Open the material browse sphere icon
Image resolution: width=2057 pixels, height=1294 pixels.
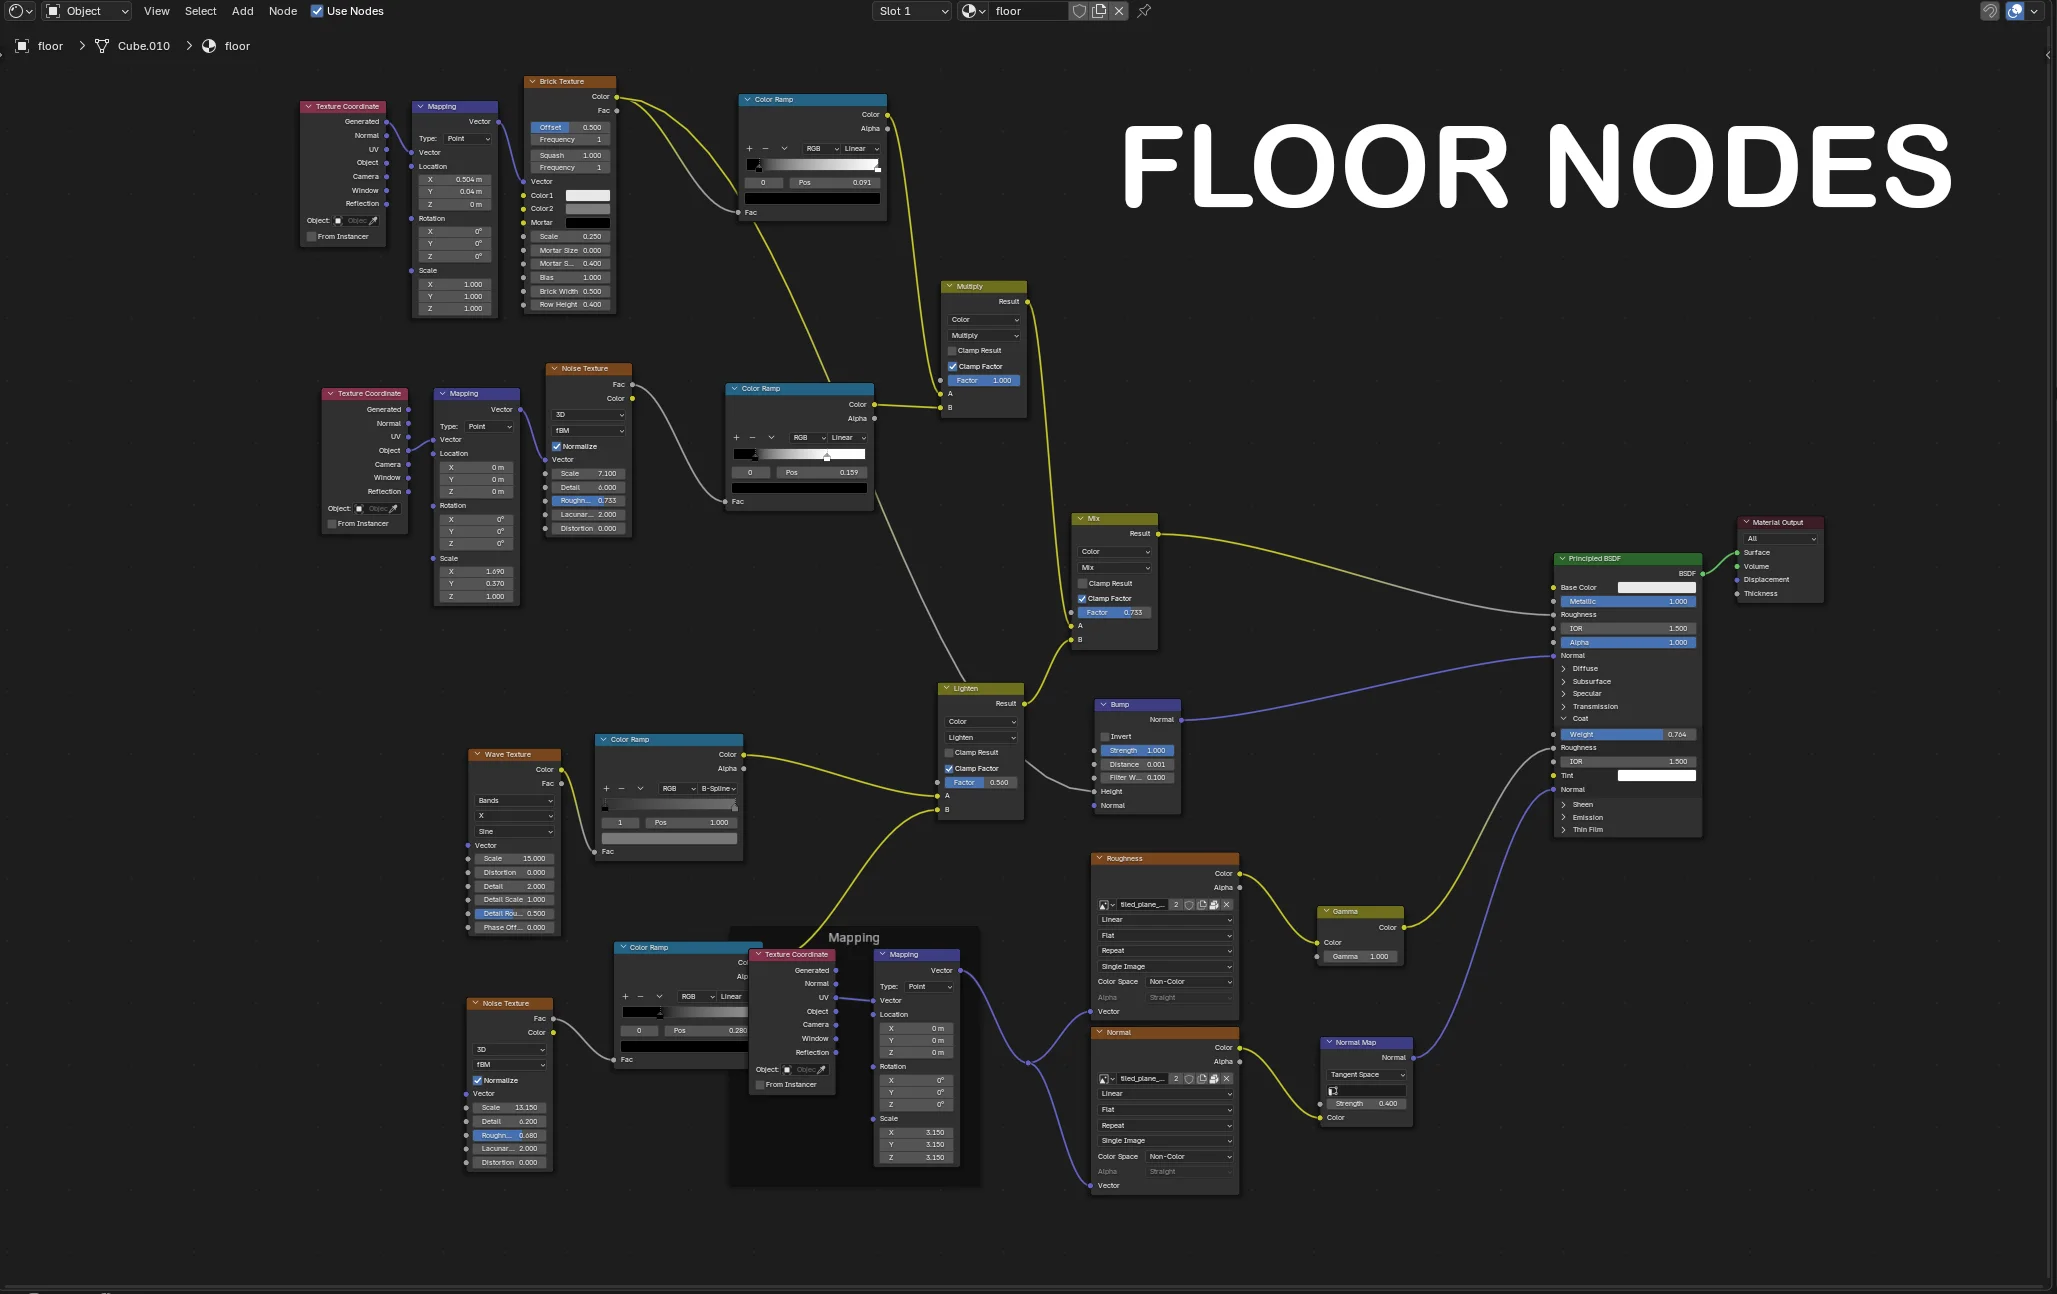click(972, 11)
